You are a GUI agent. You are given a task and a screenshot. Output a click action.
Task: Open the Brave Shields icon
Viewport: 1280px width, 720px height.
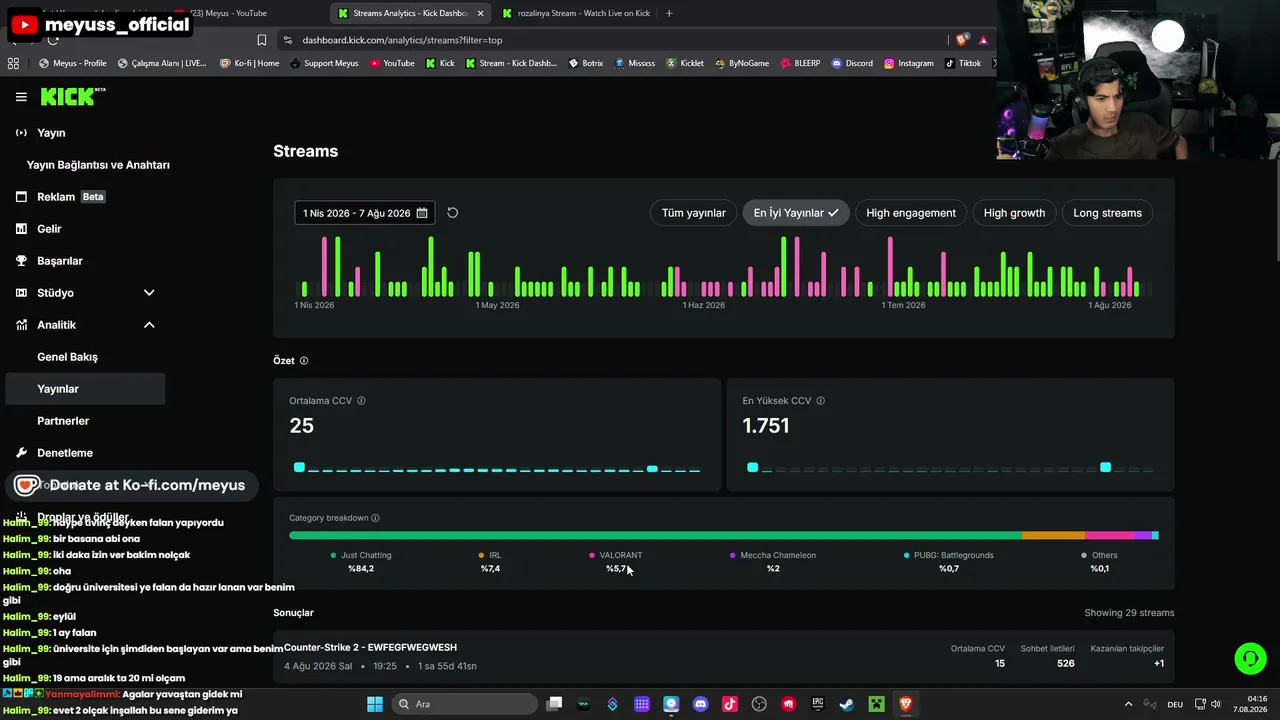[x=962, y=40]
